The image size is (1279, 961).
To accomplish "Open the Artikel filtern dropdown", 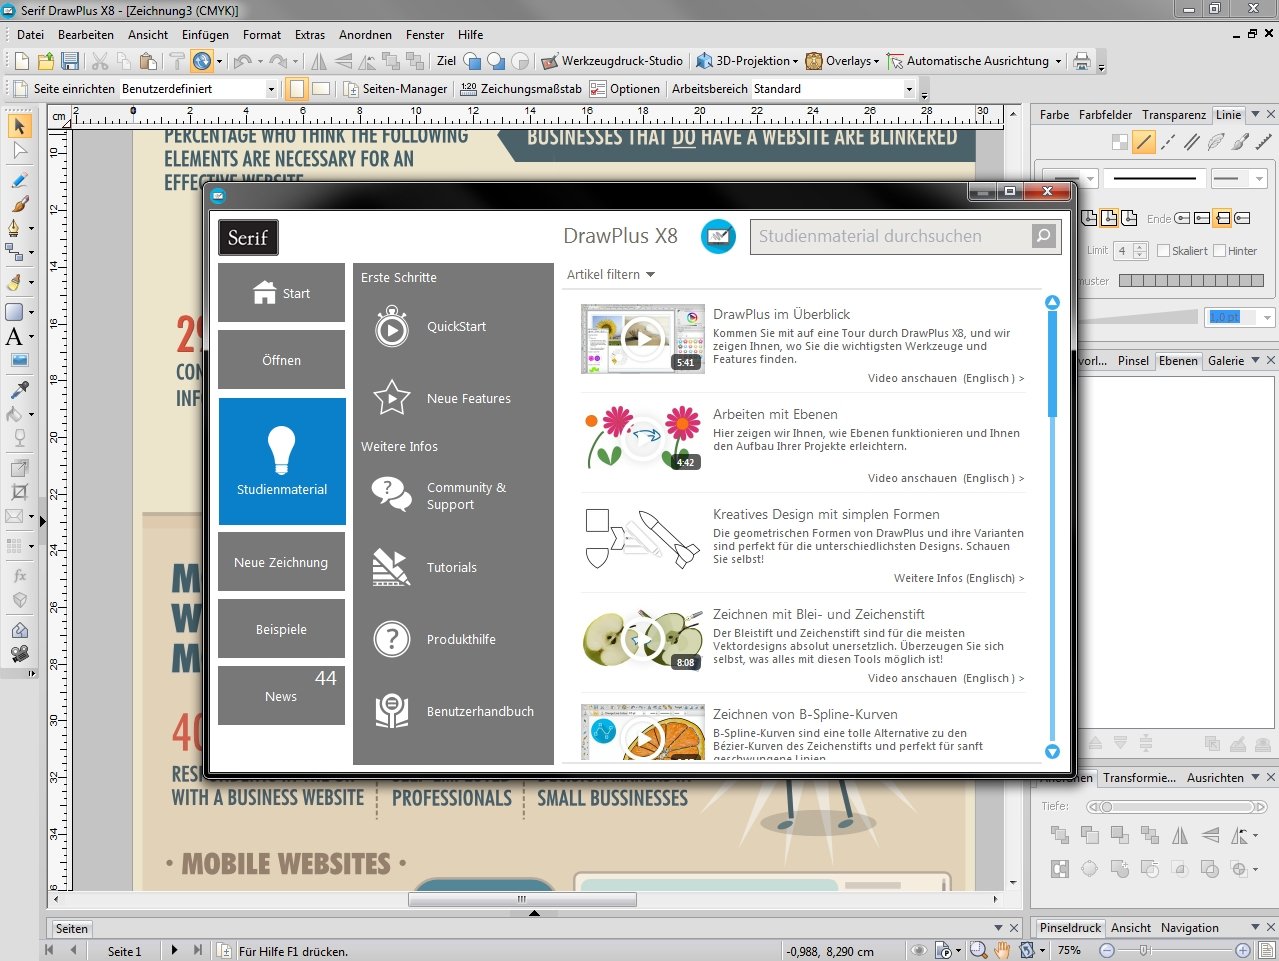I will point(611,274).
